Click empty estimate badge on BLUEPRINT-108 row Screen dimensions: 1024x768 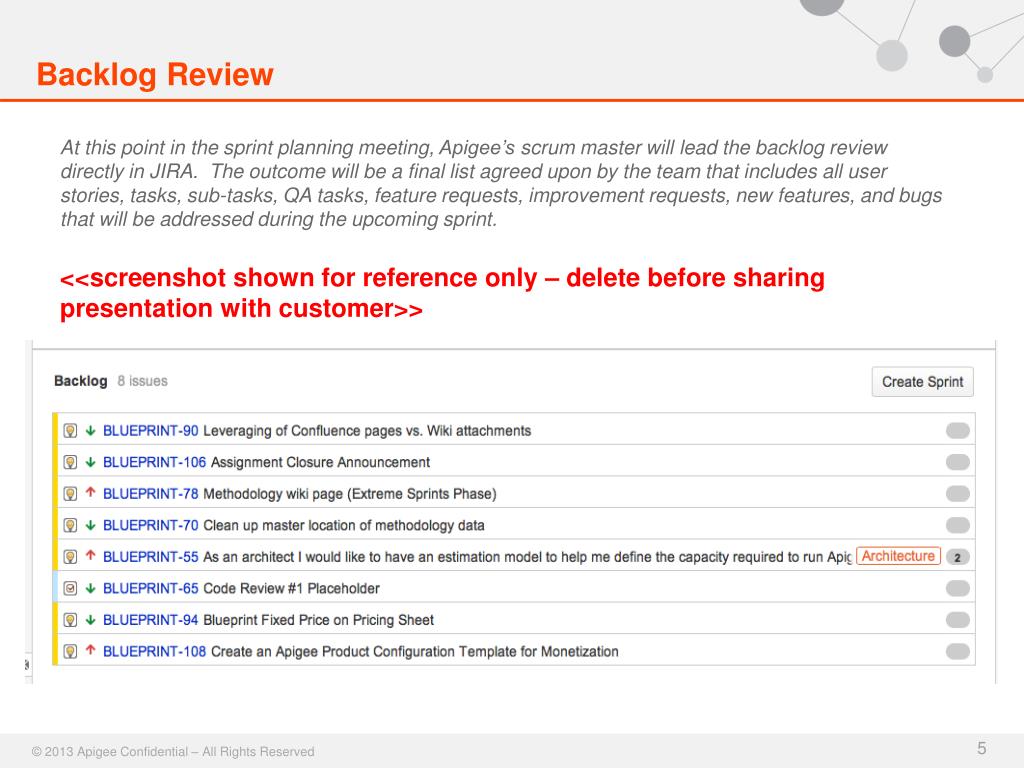(957, 652)
